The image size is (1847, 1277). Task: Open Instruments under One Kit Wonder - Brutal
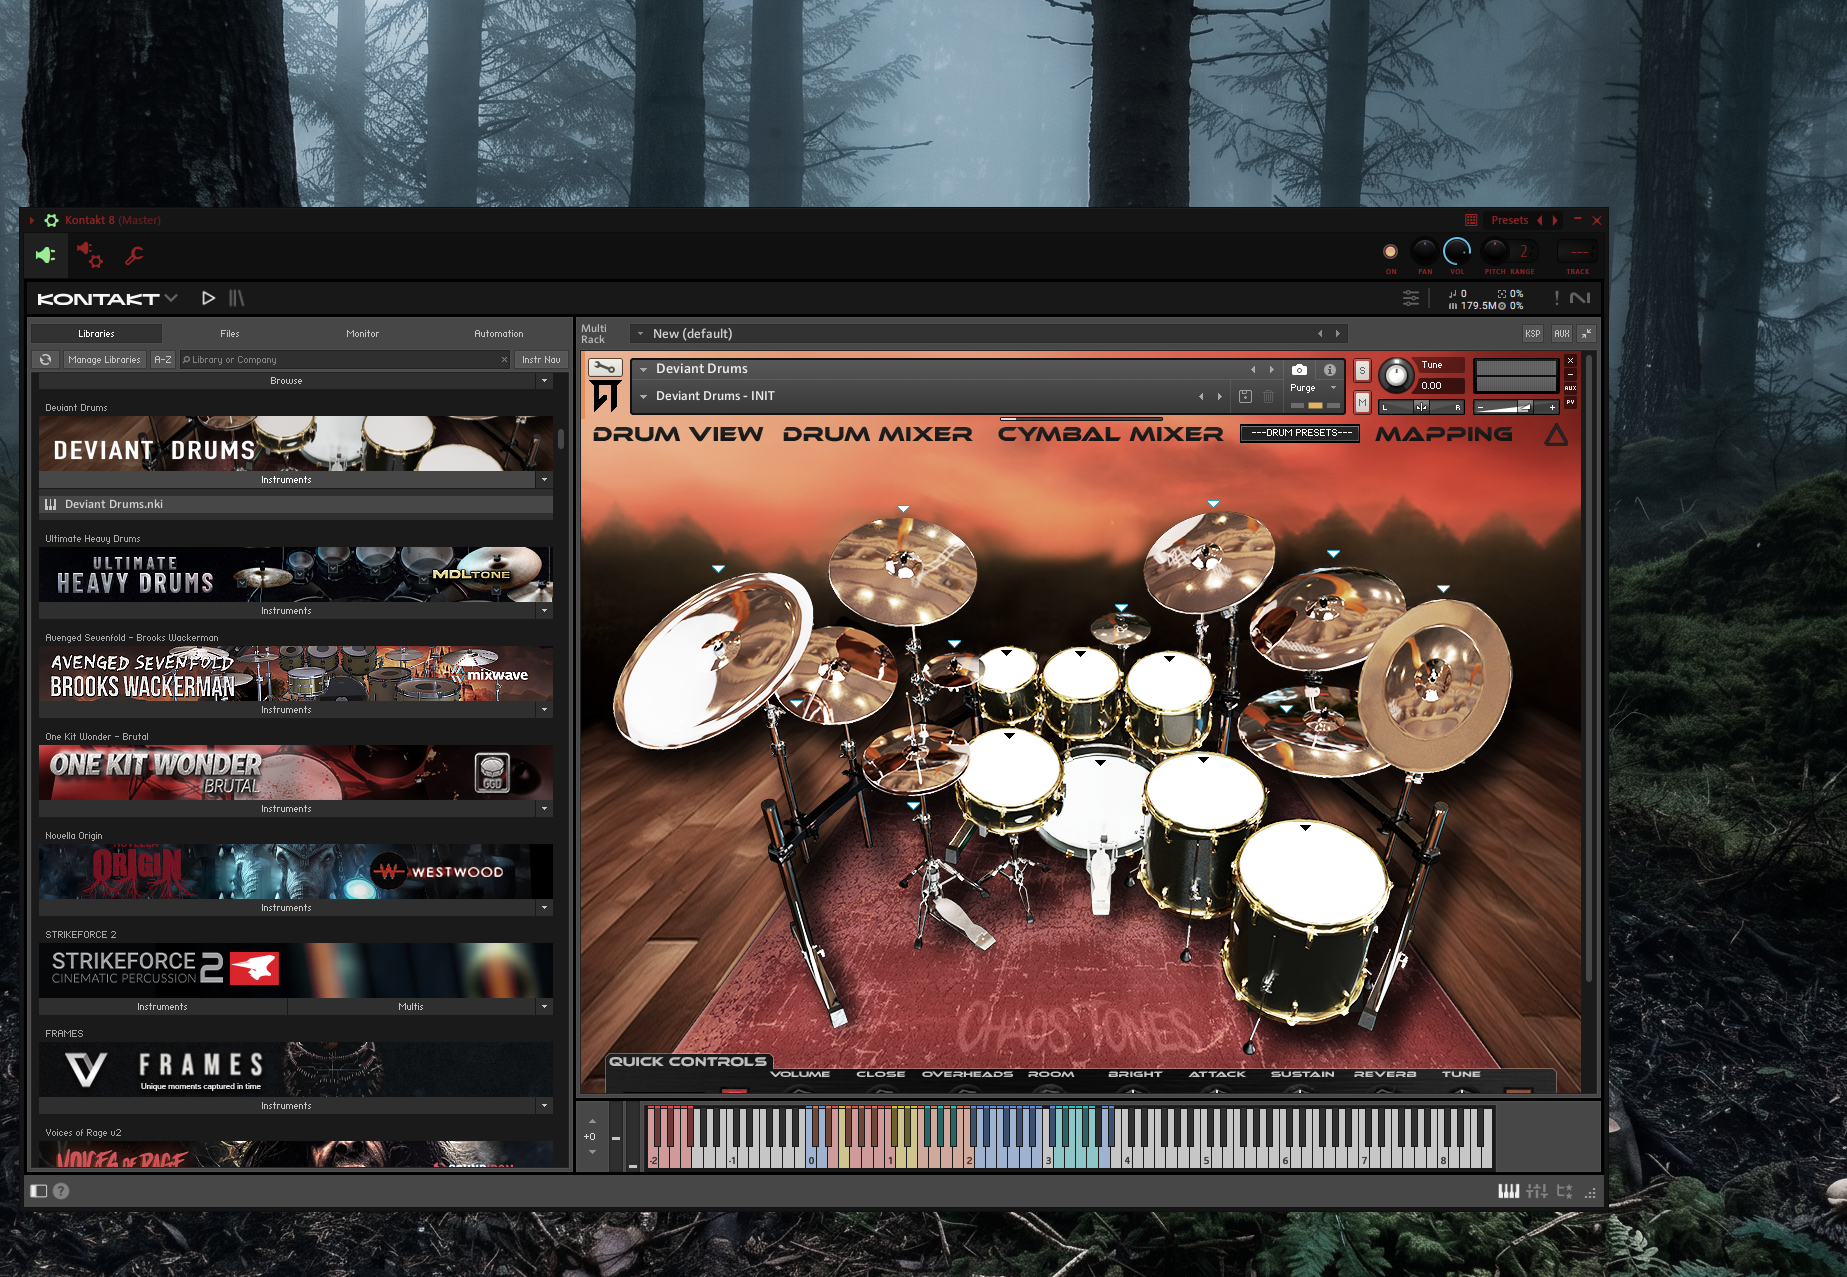click(x=287, y=809)
